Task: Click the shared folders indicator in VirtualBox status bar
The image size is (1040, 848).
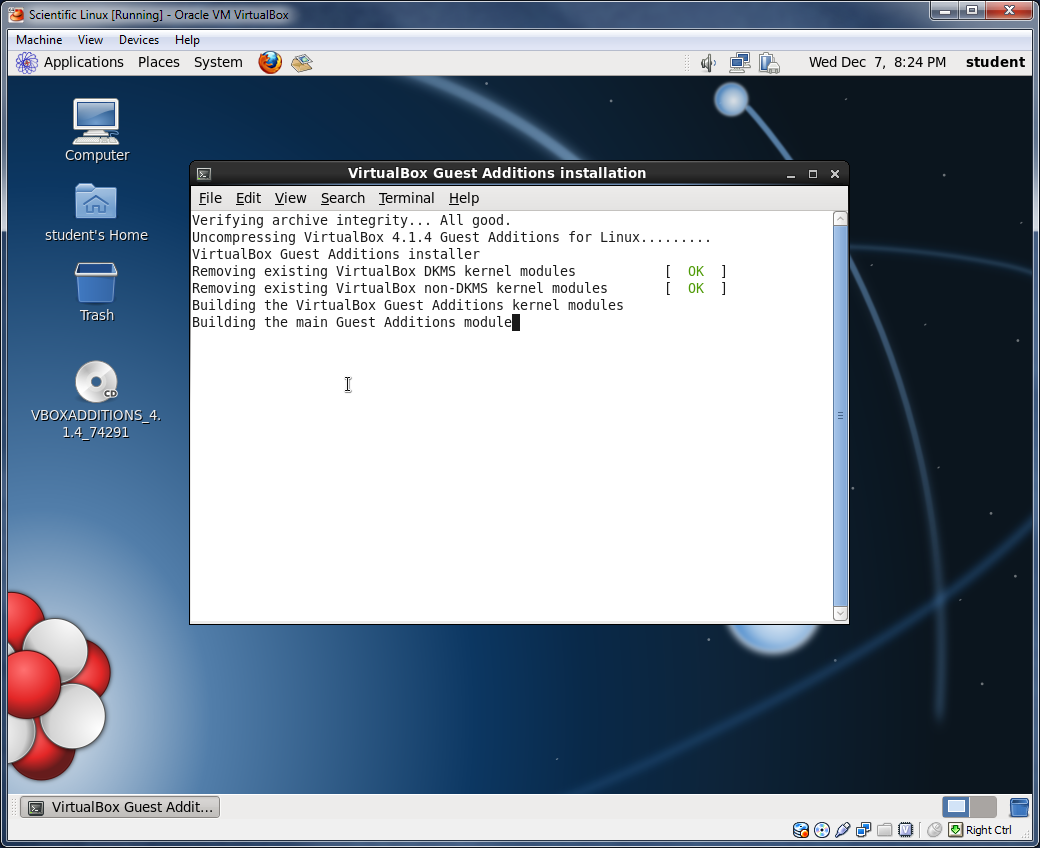Action: click(884, 829)
